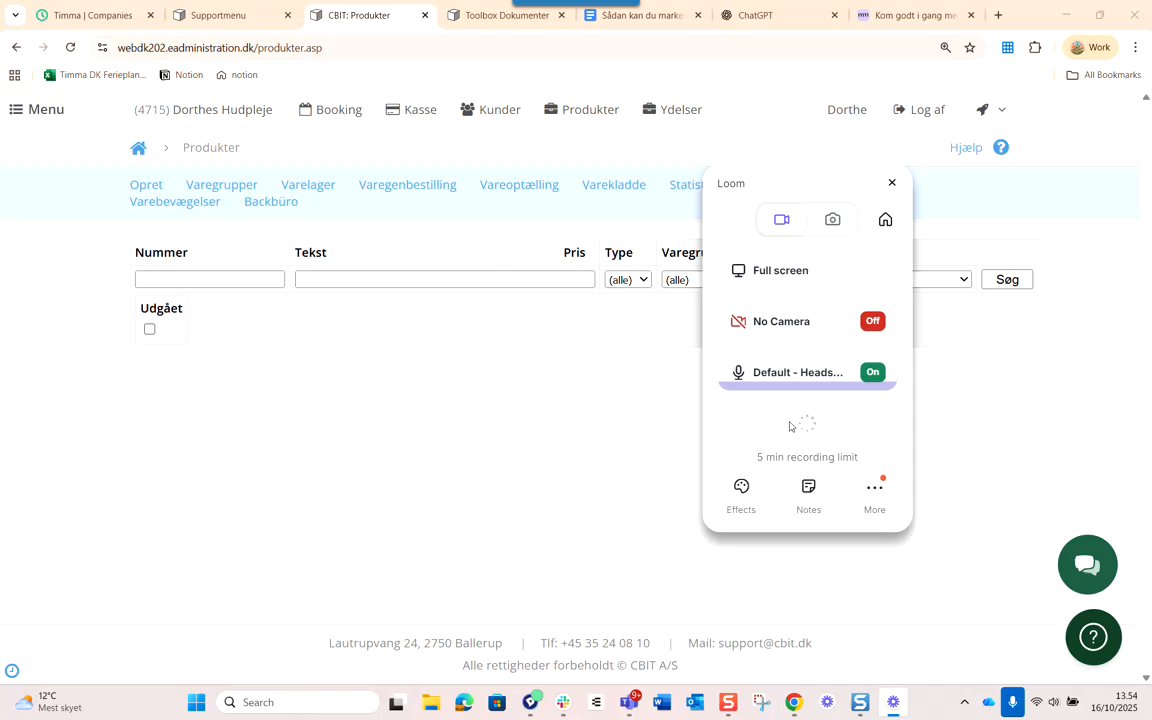Open Loom Notes

coord(808,496)
